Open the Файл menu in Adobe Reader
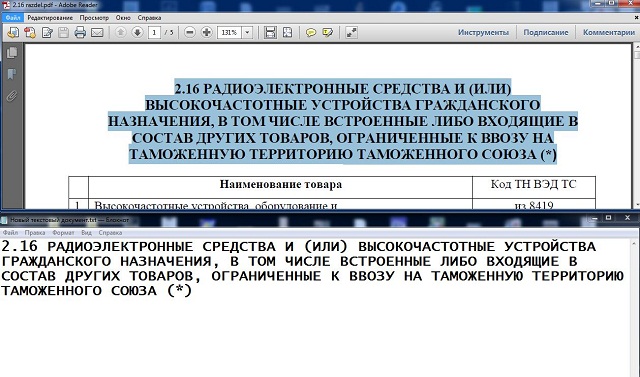Image resolution: width=640 pixels, height=377 pixels. pos(13,18)
